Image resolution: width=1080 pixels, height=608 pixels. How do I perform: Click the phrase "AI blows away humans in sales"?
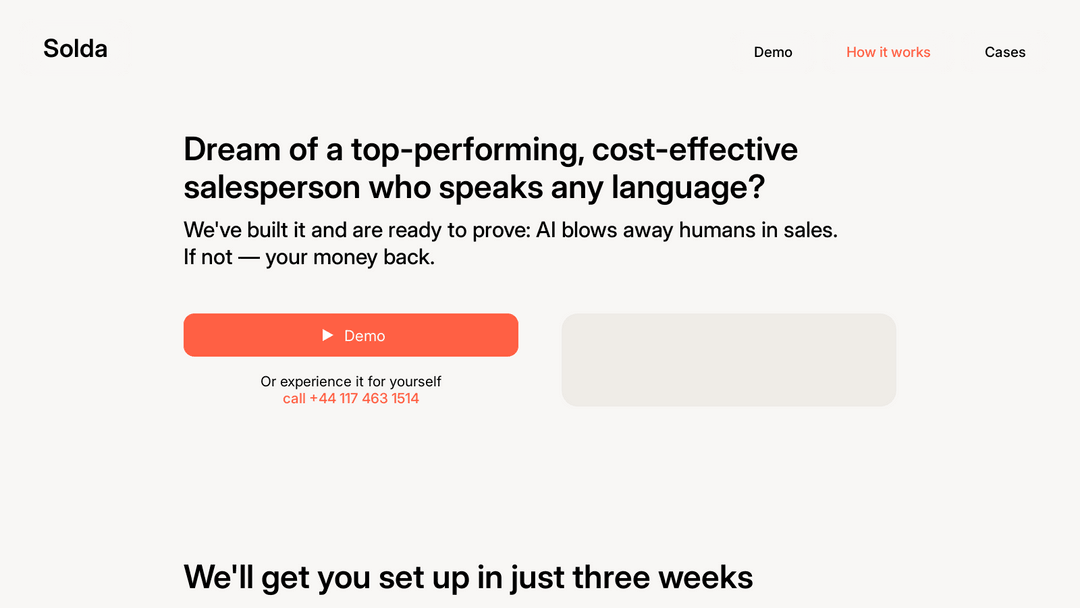click(685, 230)
